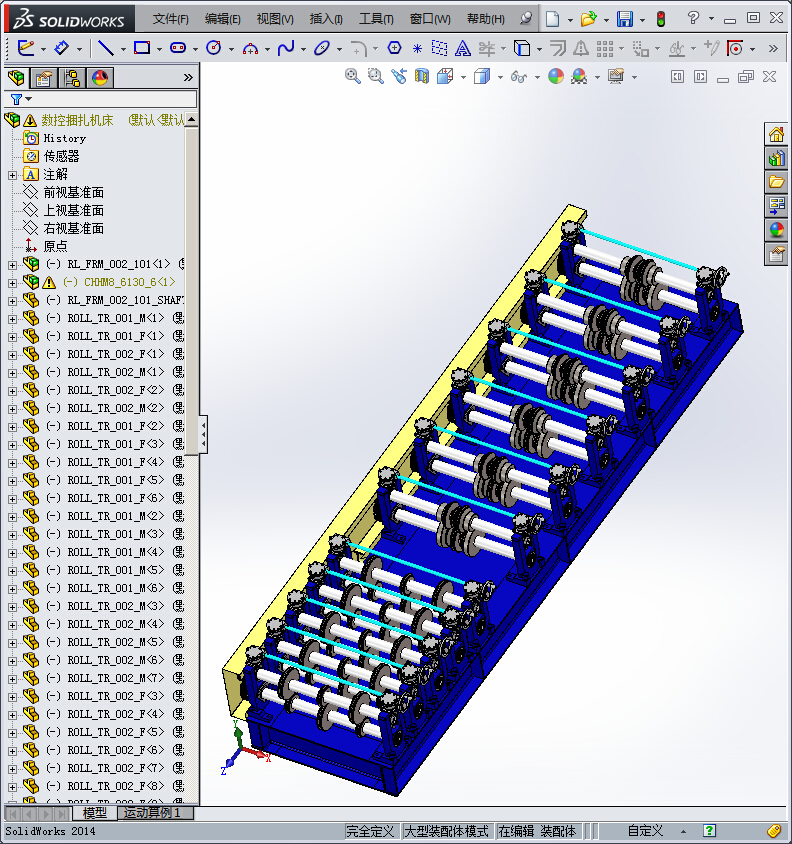Open the Display Style dropdown arrow
This screenshot has width=792, height=844.
(x=500, y=78)
